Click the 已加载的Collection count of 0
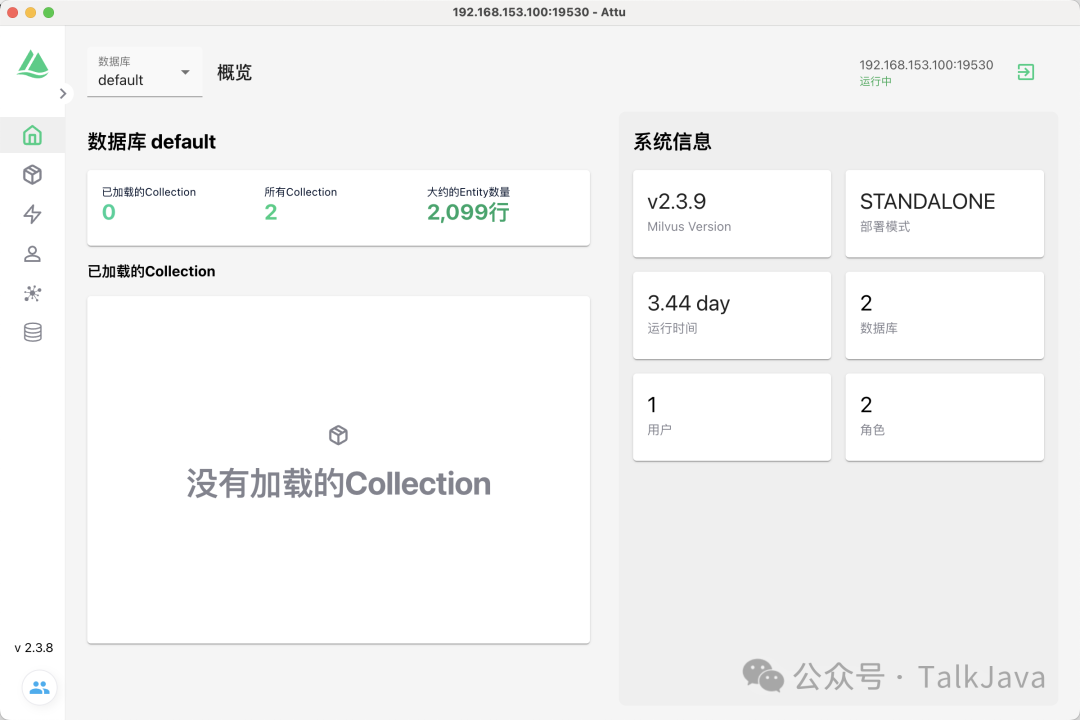Image resolution: width=1080 pixels, height=720 pixels. (108, 212)
